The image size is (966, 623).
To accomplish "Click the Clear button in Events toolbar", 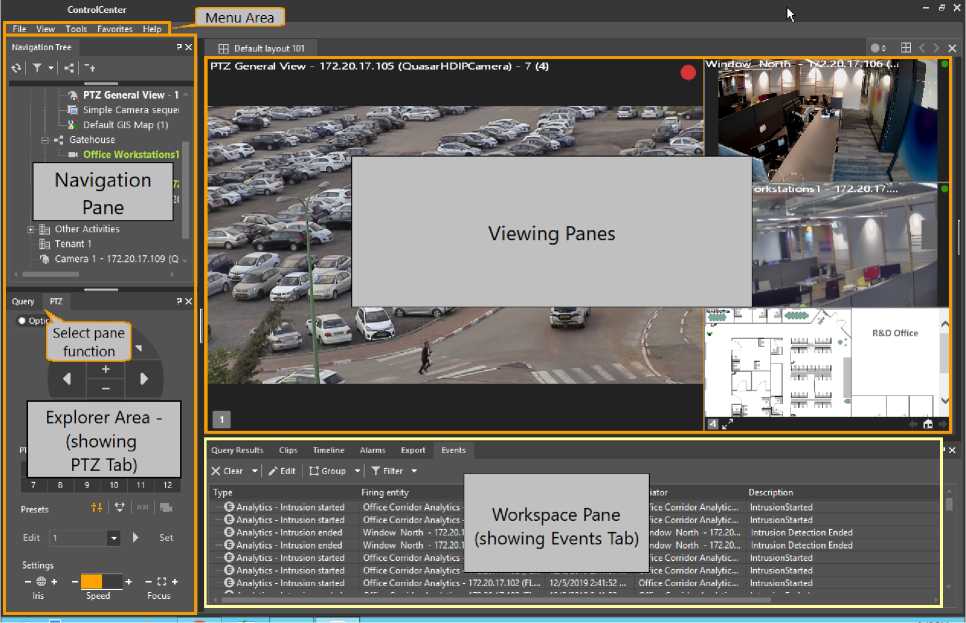I will click(227, 471).
